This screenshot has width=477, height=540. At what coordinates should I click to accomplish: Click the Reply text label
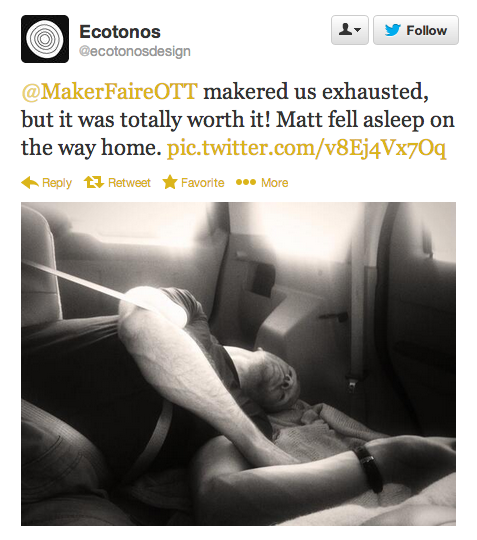tap(57, 183)
